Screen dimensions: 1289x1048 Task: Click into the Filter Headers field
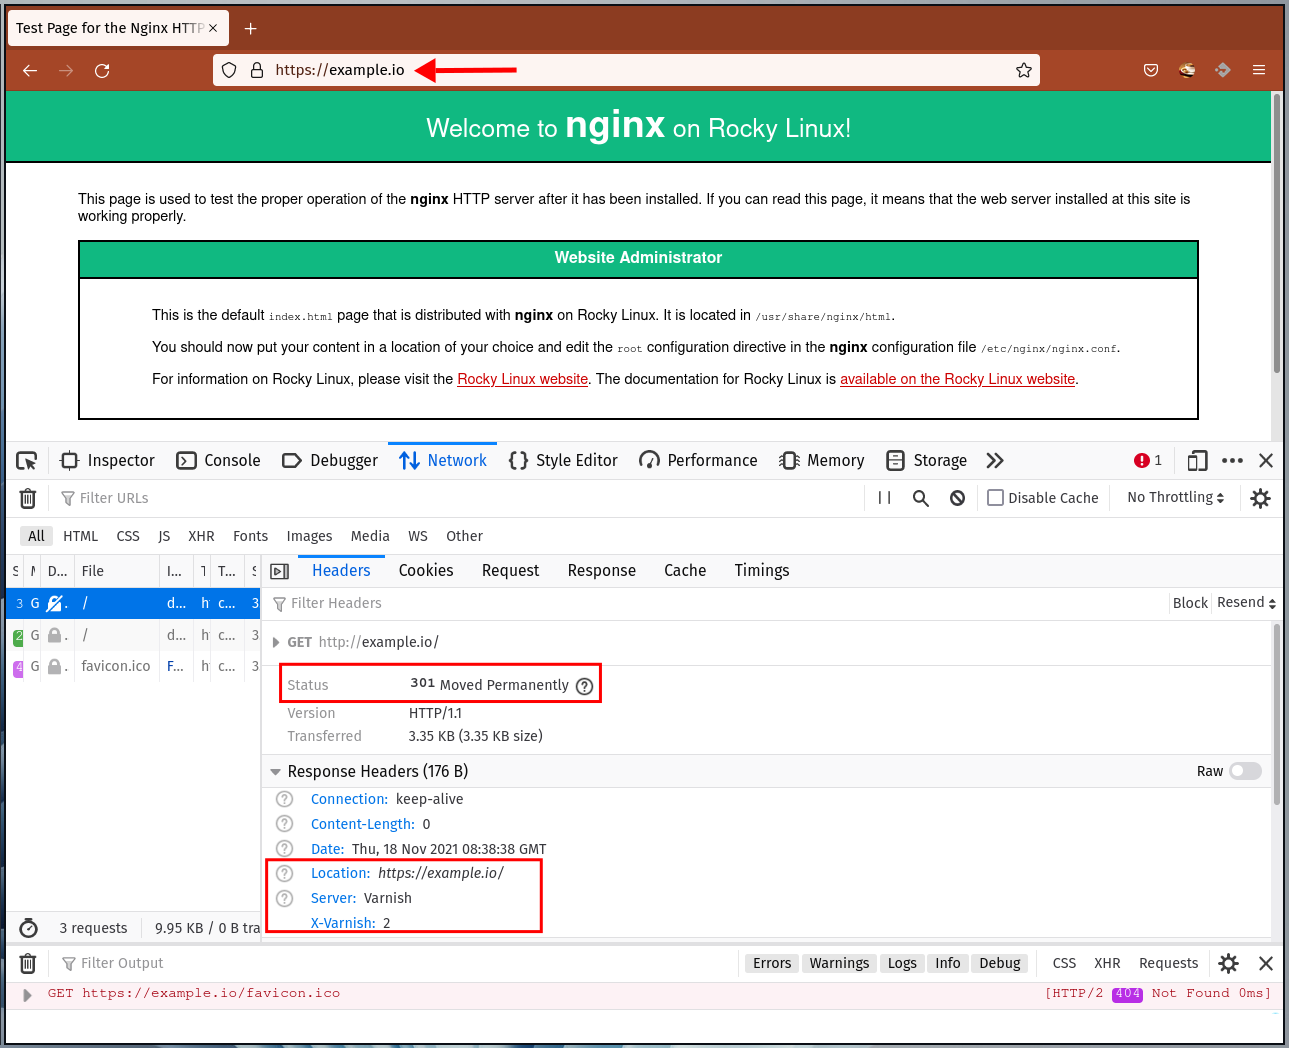(x=717, y=603)
